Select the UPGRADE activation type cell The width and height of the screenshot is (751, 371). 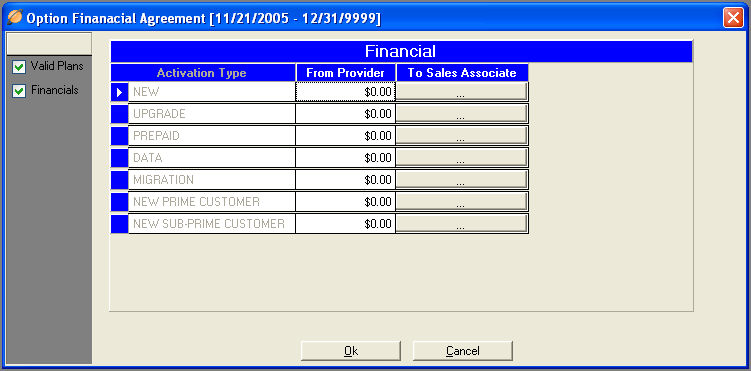coord(212,113)
